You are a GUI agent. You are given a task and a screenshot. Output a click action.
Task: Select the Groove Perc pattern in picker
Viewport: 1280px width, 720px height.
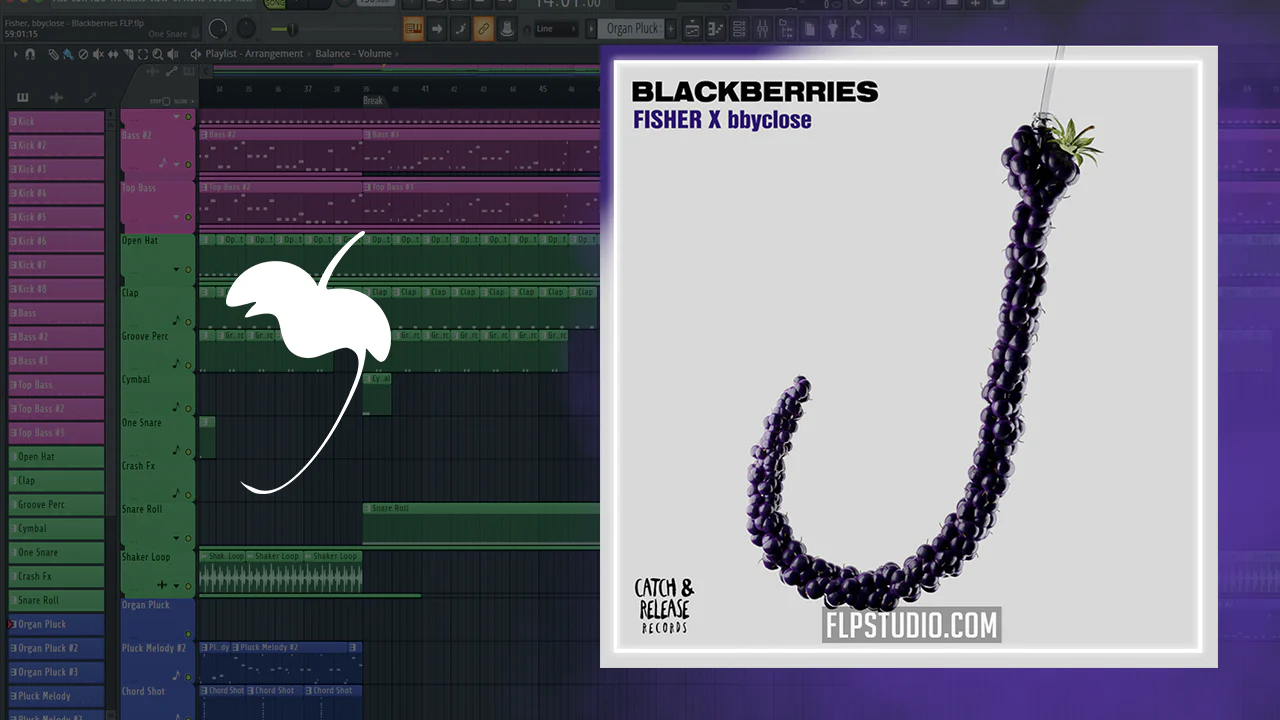(56, 505)
